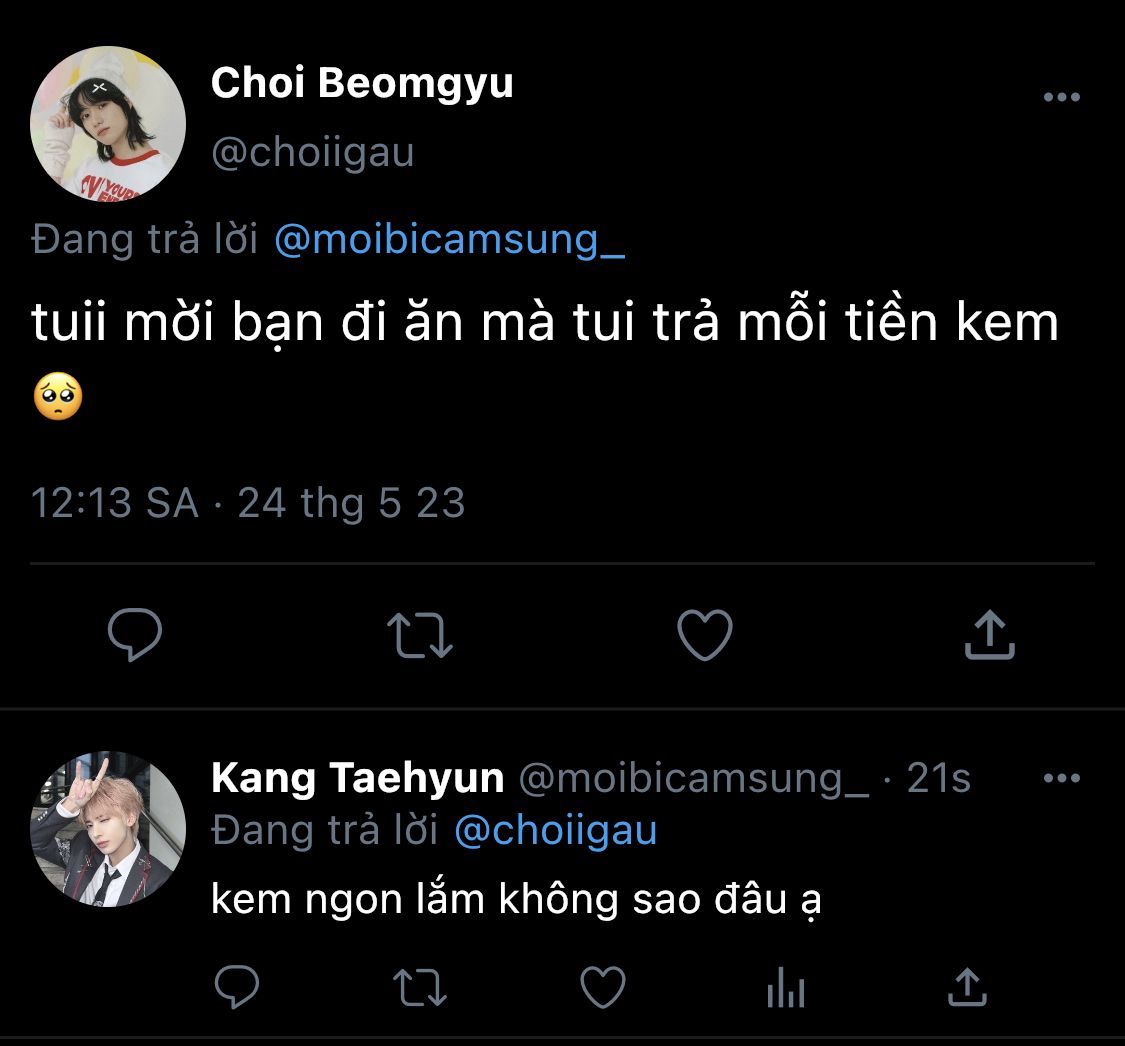Open Kang Taehyun's profile picture
Viewport: 1125px width, 1046px height.
108,829
